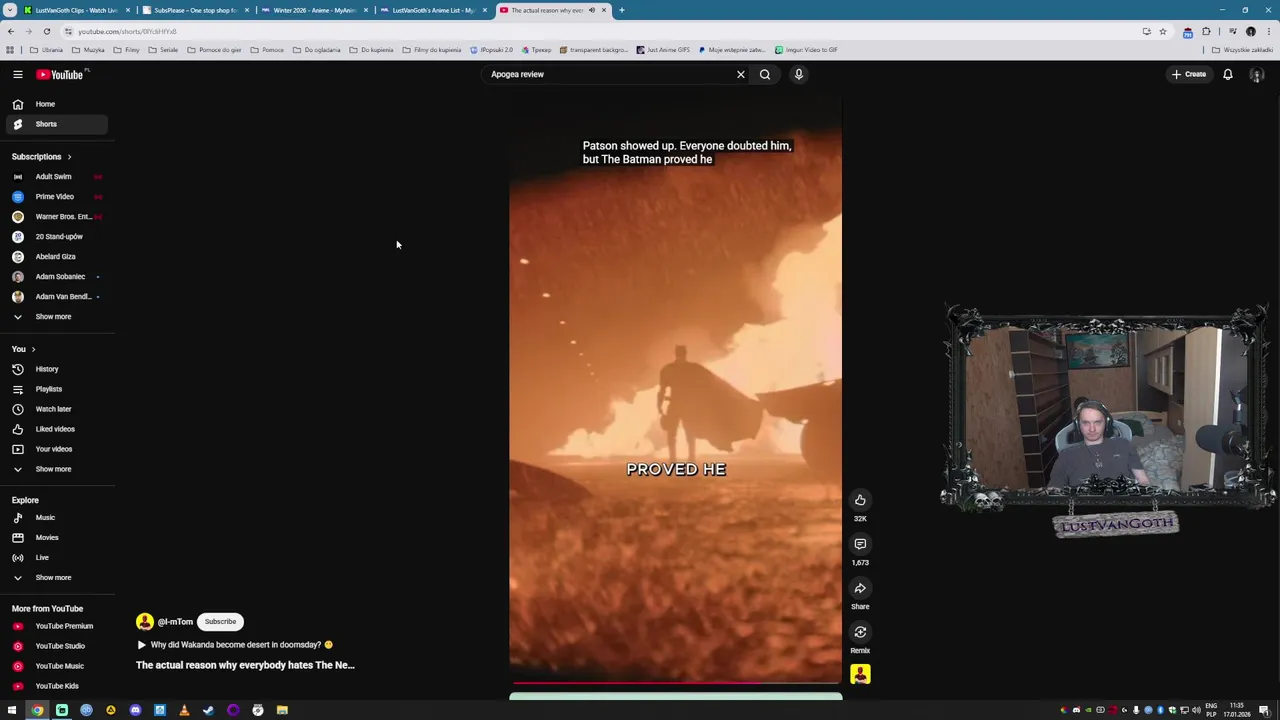Open the Windows Start menu
This screenshot has height=720, width=1280.
point(12,710)
